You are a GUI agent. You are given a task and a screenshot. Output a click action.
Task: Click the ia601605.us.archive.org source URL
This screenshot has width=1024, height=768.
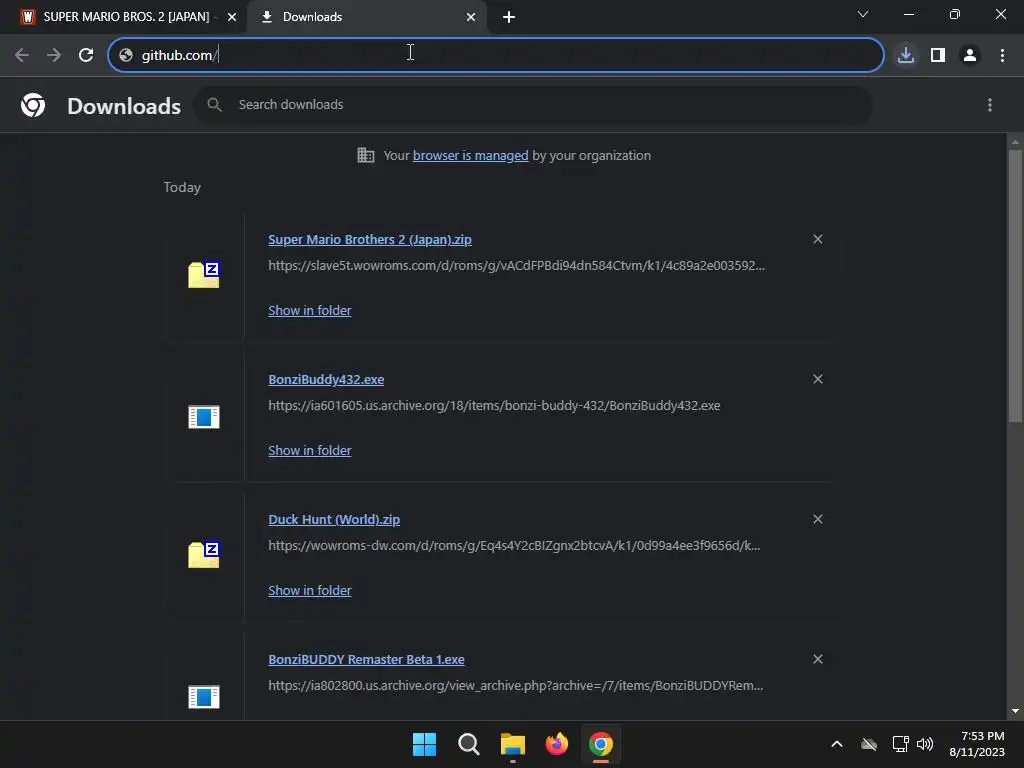[494, 406]
